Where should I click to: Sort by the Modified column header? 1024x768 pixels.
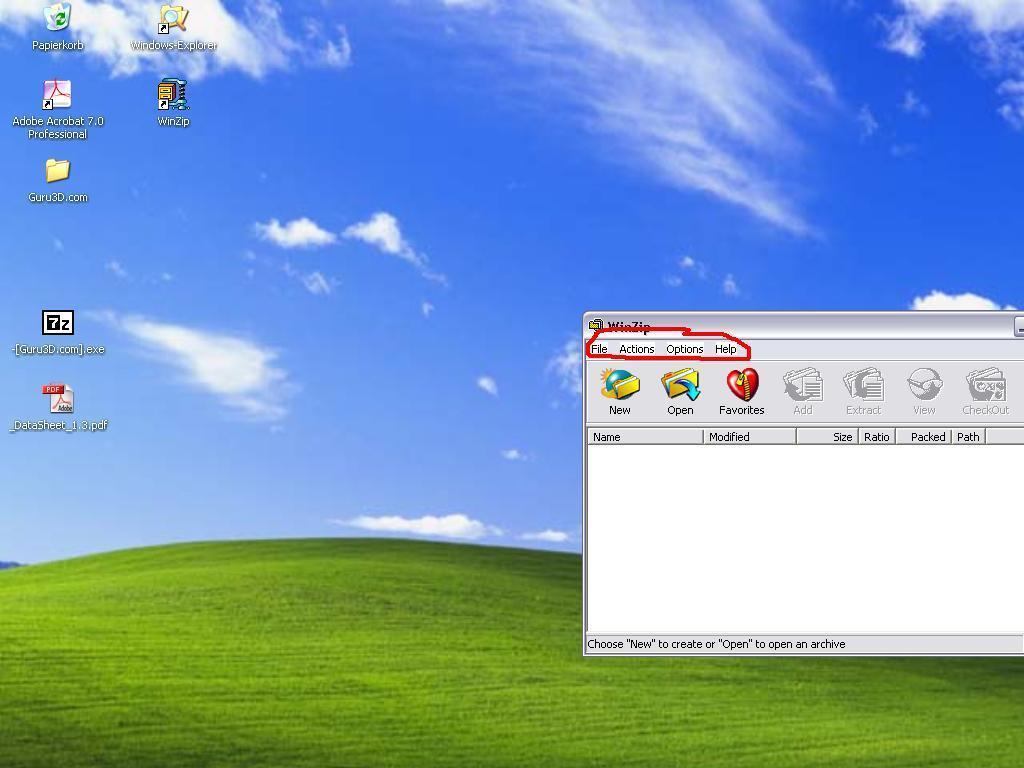[750, 437]
